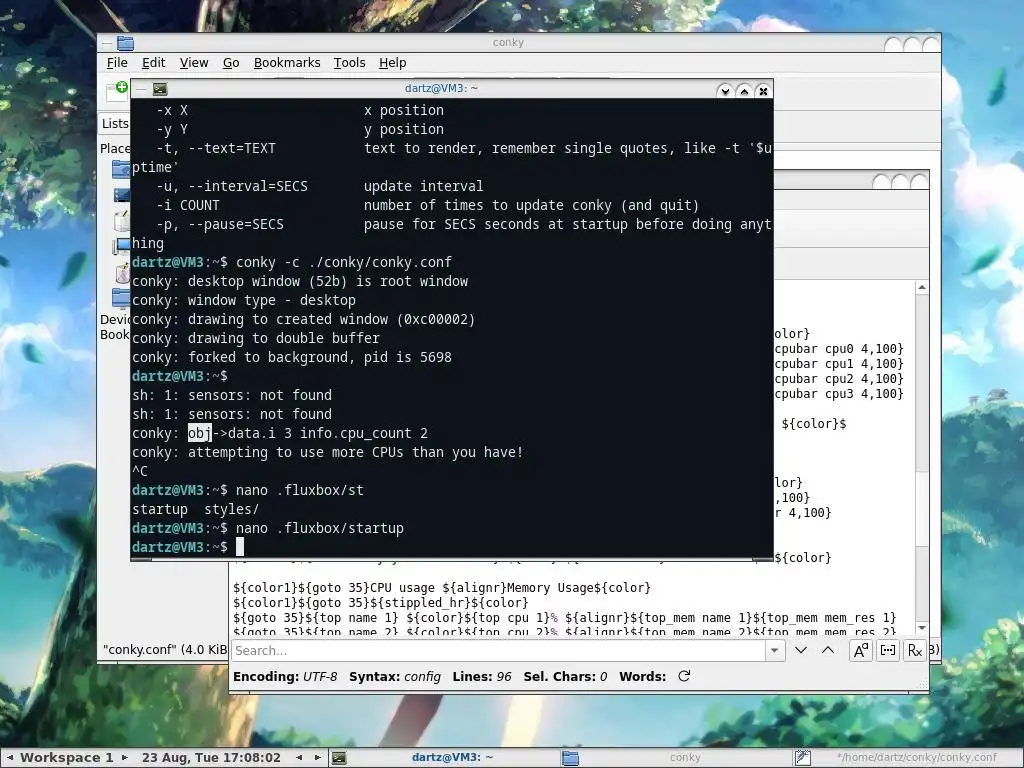The width and height of the screenshot is (1024, 768).
Task: Click the next window arrow in taskbar
Action: click(317, 758)
